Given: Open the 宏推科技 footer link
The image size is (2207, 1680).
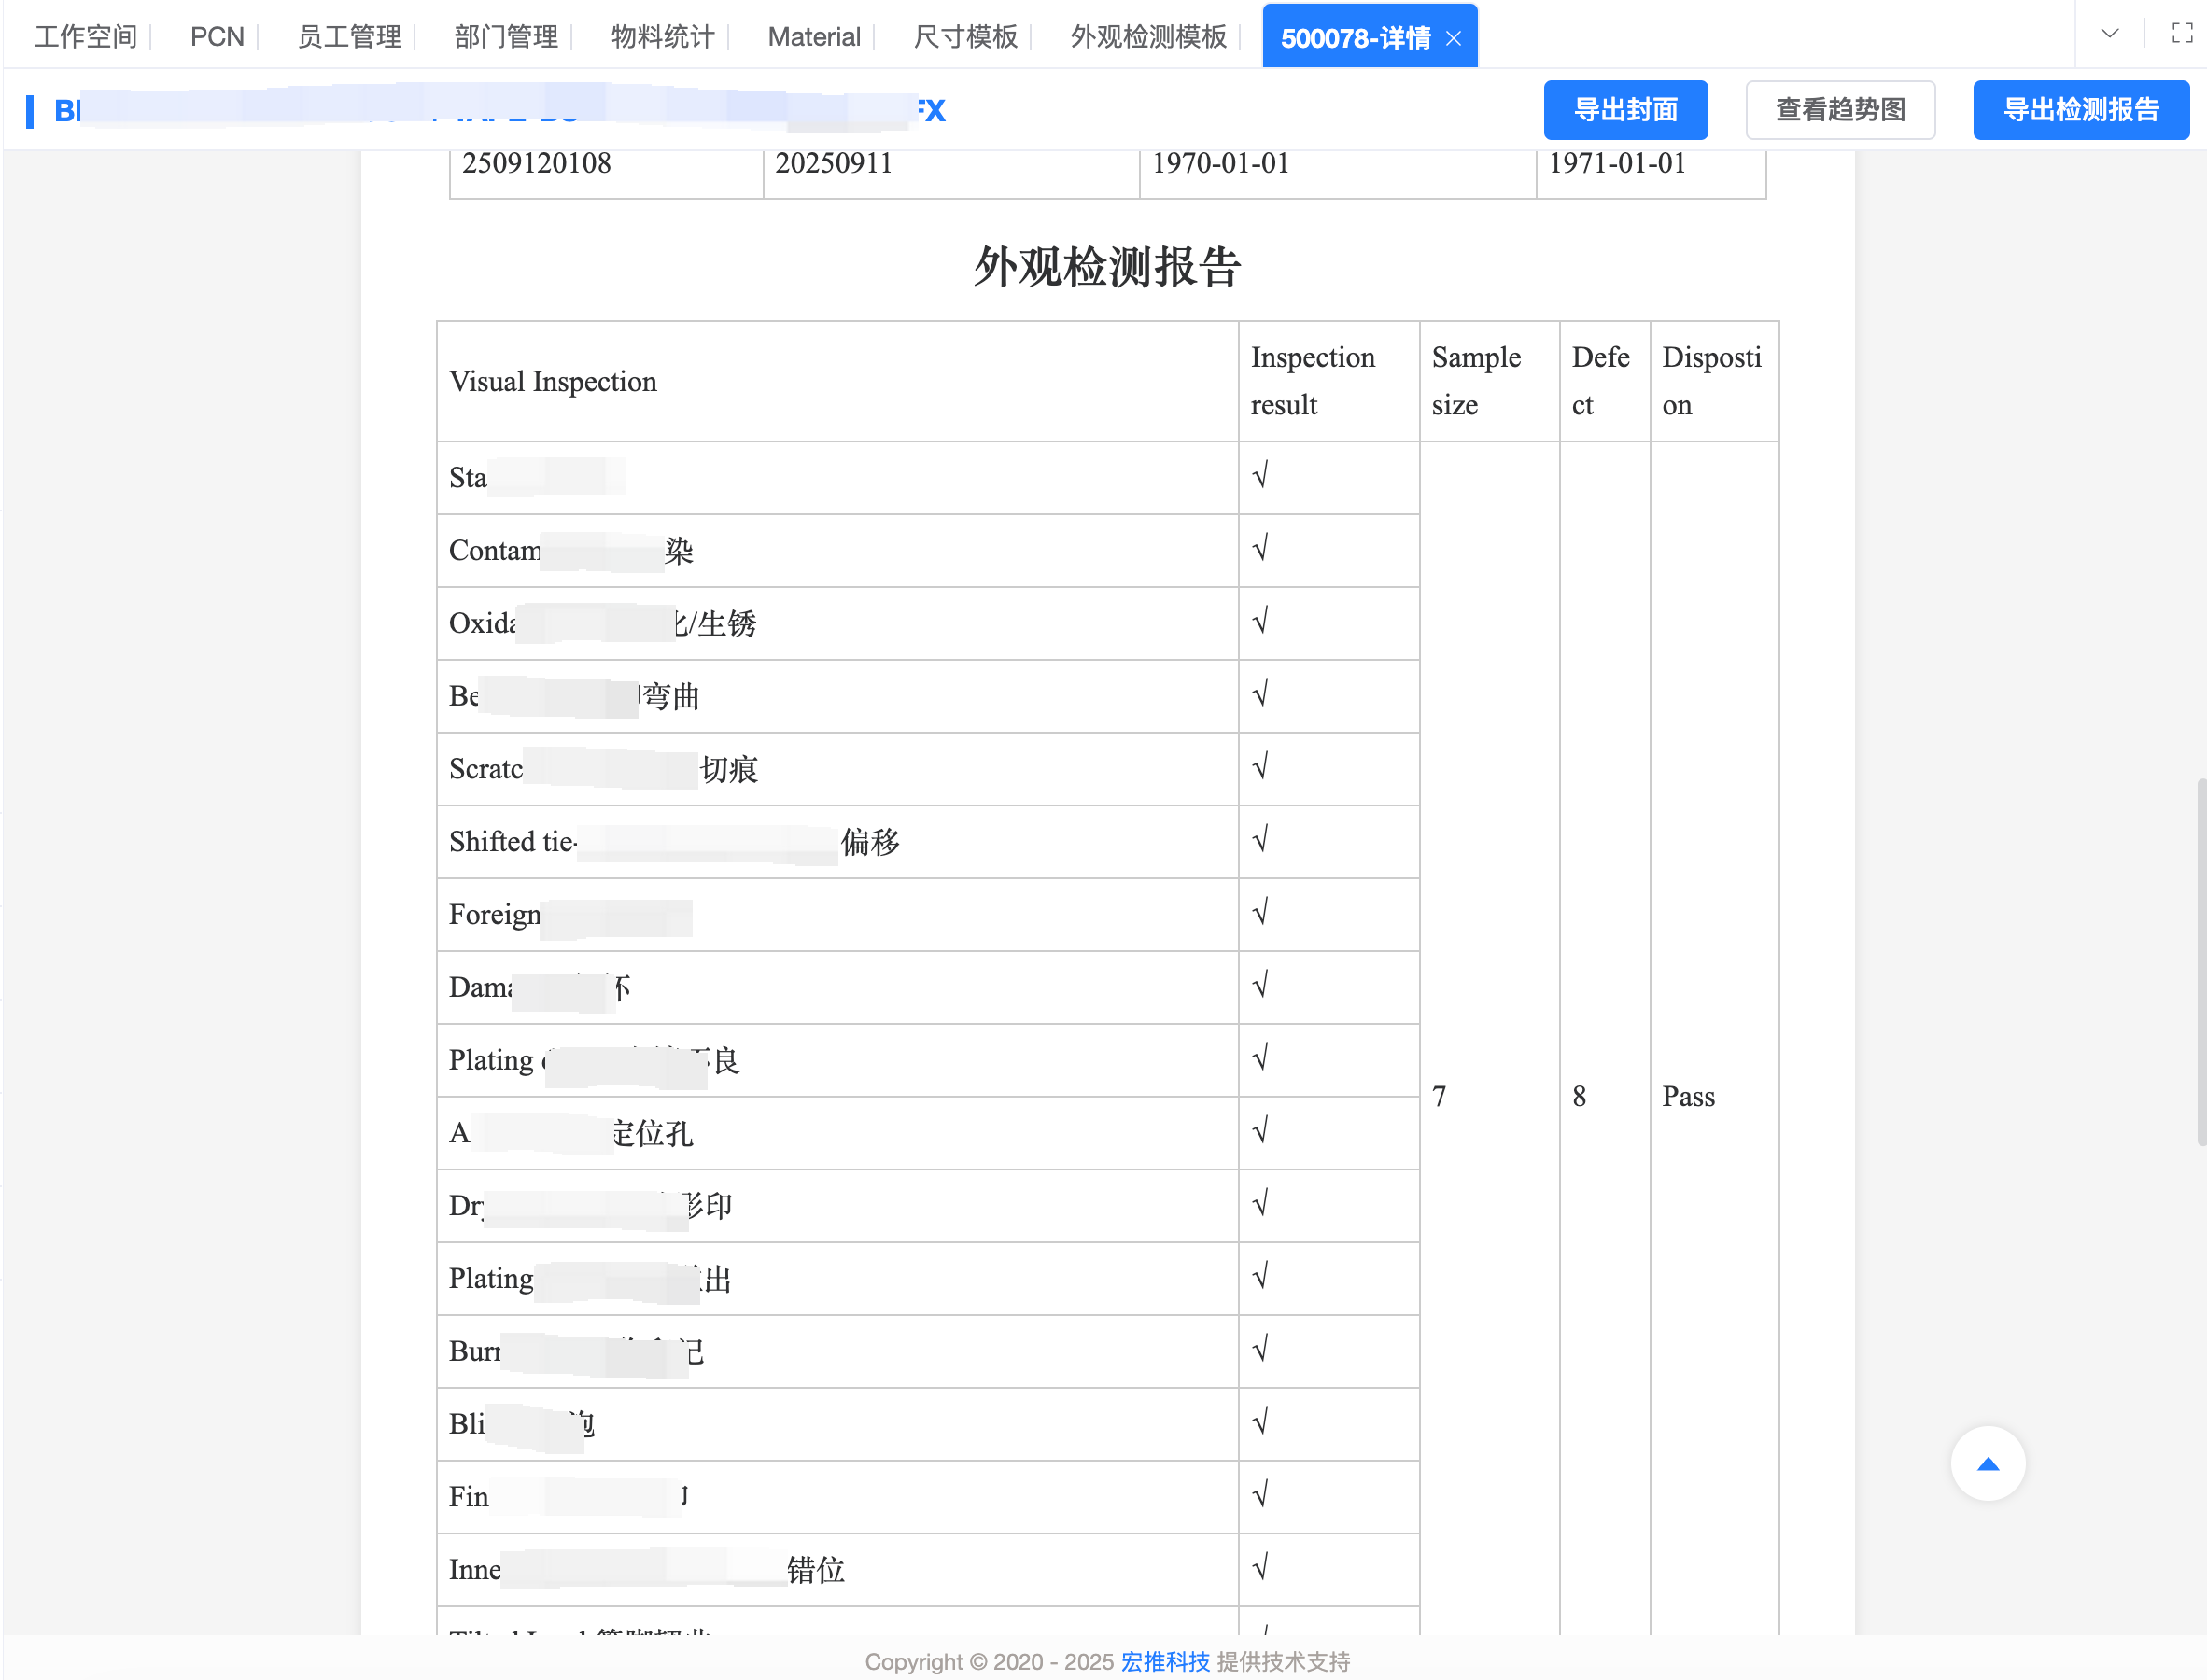Looking at the screenshot, I should pos(1165,1661).
